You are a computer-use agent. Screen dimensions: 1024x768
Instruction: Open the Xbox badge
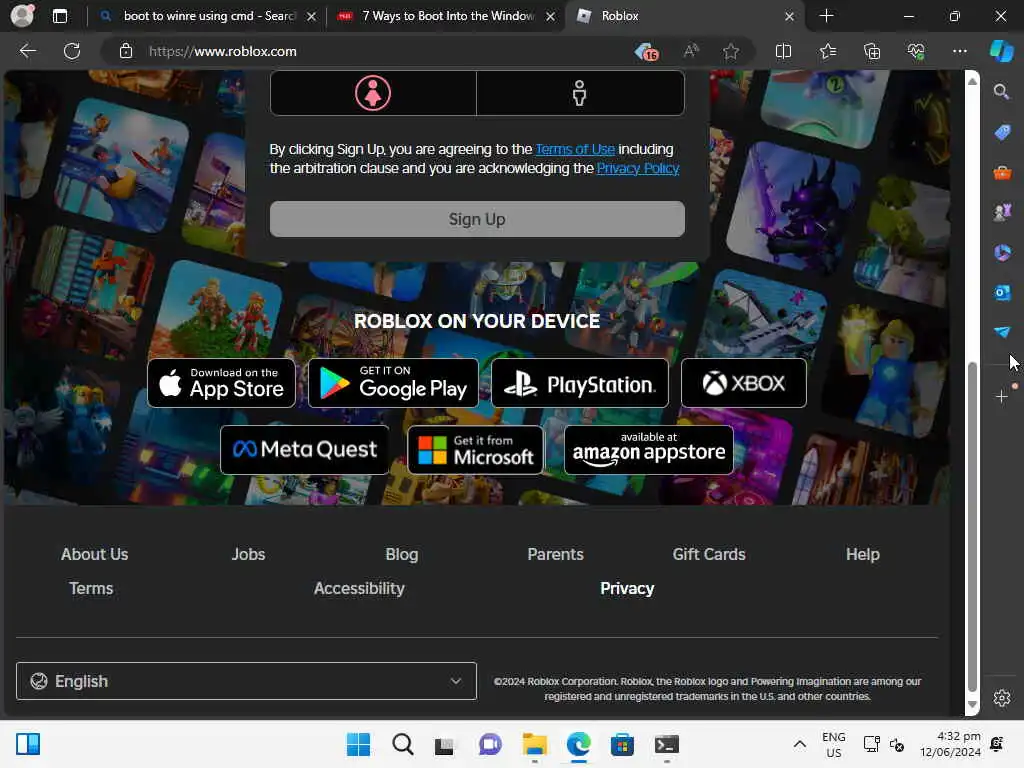click(x=743, y=383)
